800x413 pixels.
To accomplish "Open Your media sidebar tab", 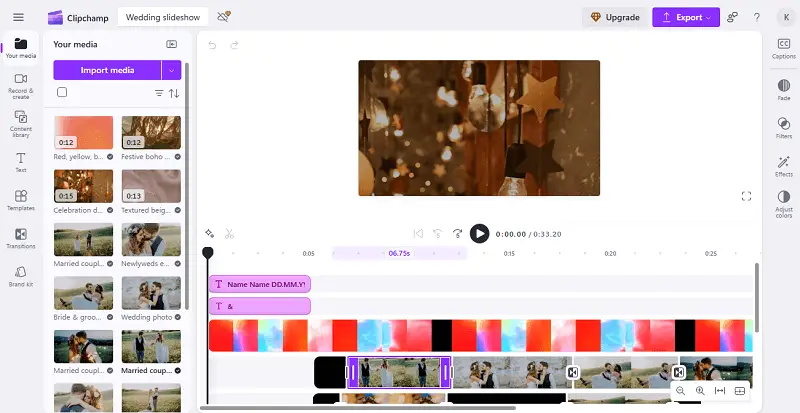I will (x=20, y=48).
